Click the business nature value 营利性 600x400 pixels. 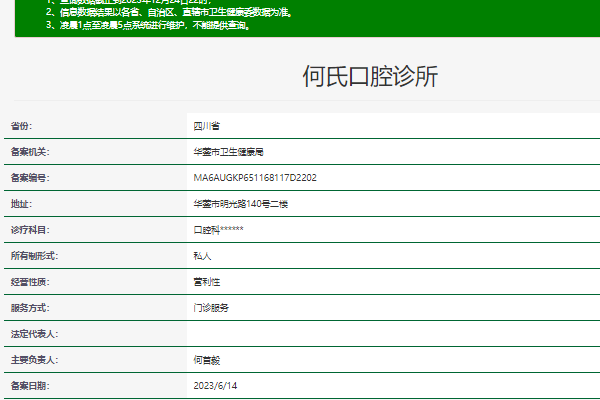point(207,282)
